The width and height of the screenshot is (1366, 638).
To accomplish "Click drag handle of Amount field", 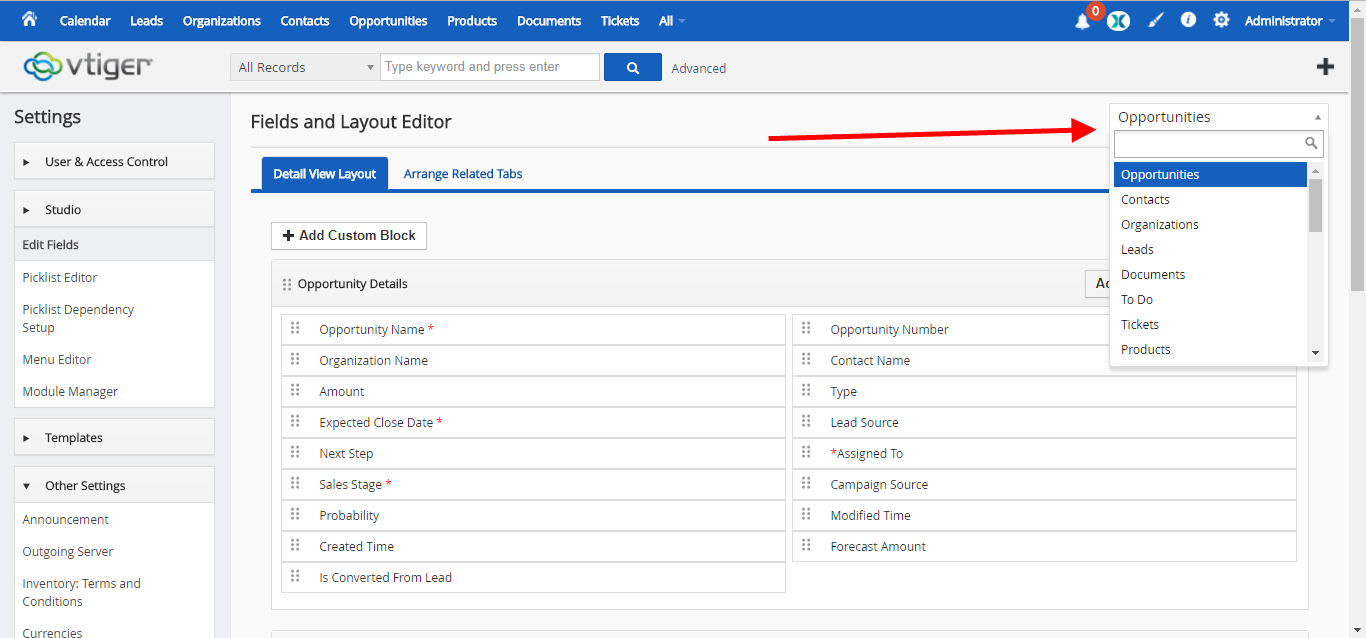I will pos(295,390).
